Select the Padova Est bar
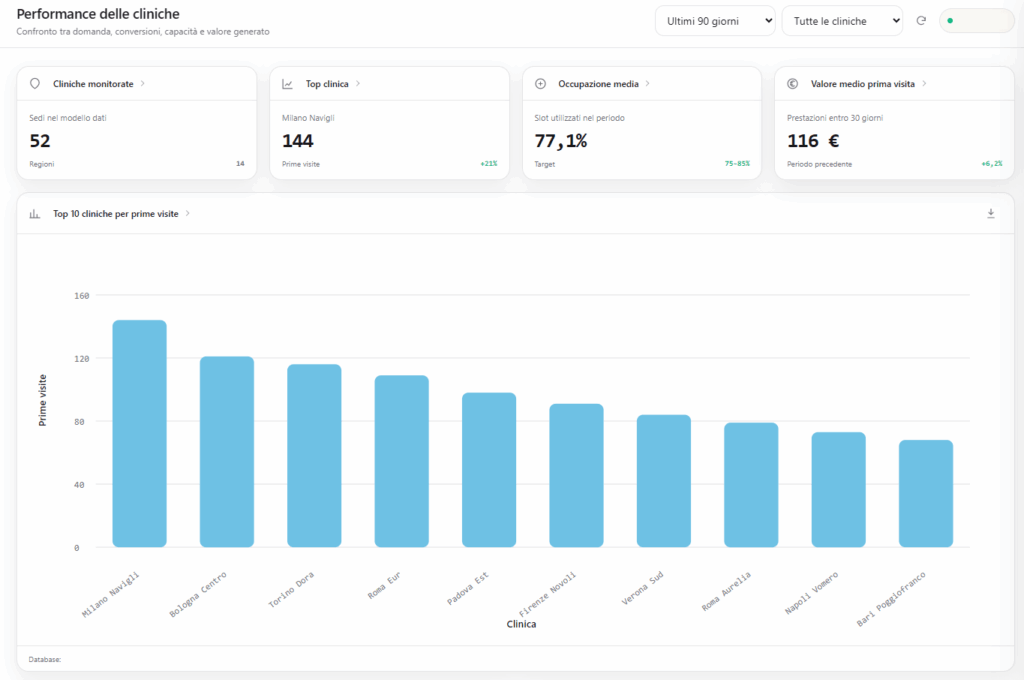The image size is (1024, 680). coord(489,470)
